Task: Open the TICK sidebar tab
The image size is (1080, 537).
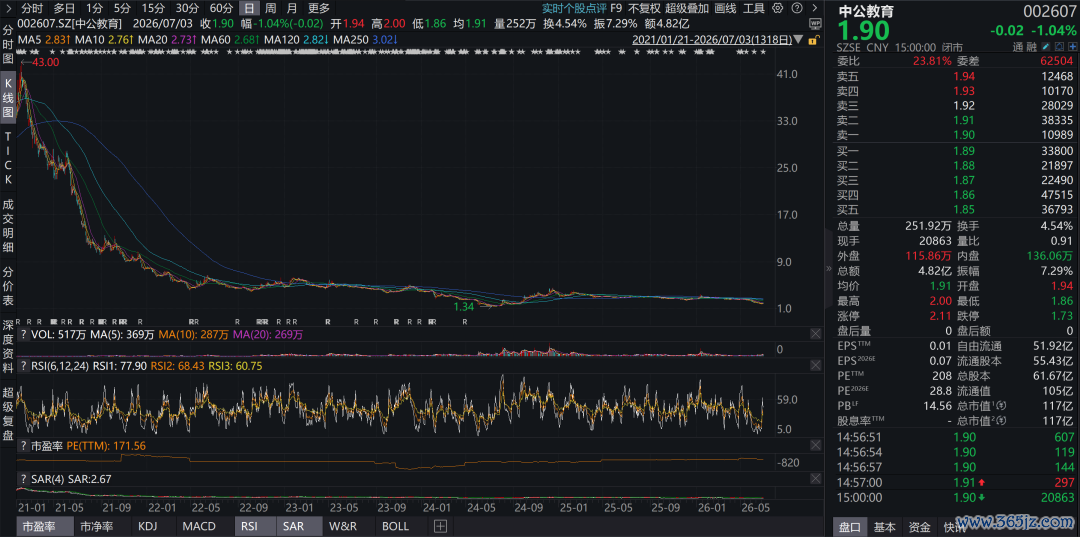Action: 8,158
